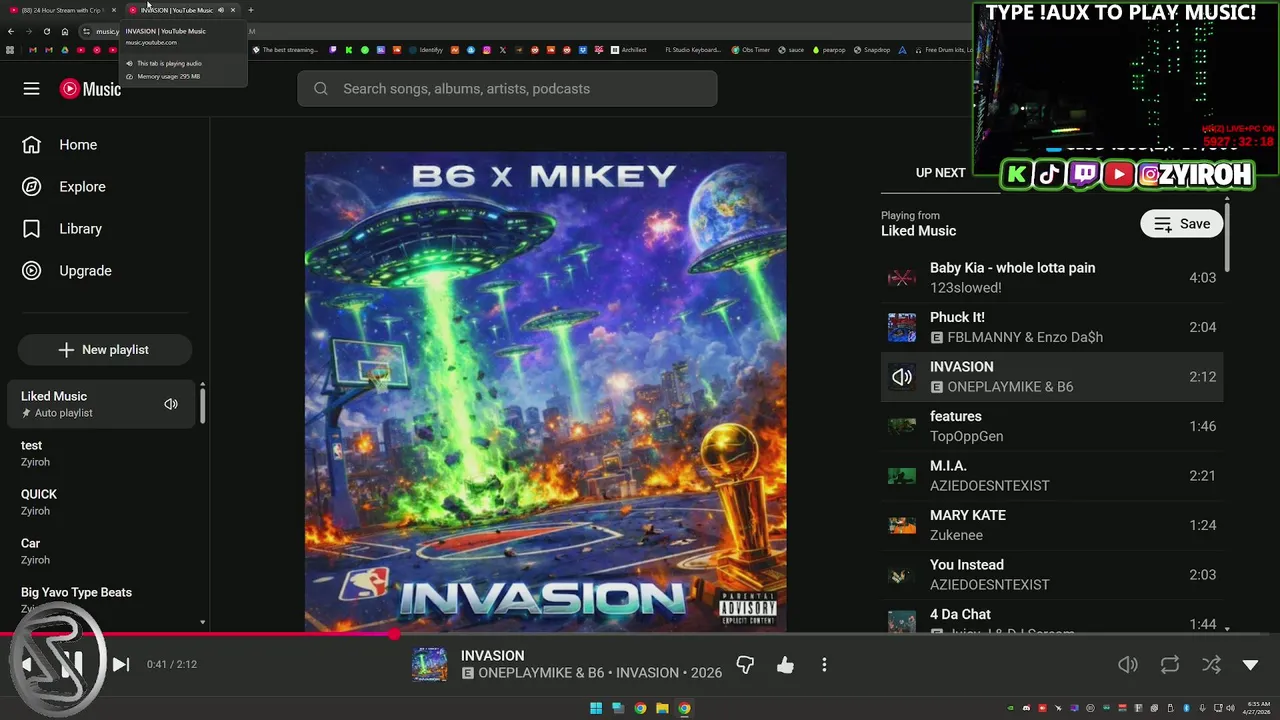
Task: Play 'MARY KATE' by Zukenee
Action: (1051, 525)
